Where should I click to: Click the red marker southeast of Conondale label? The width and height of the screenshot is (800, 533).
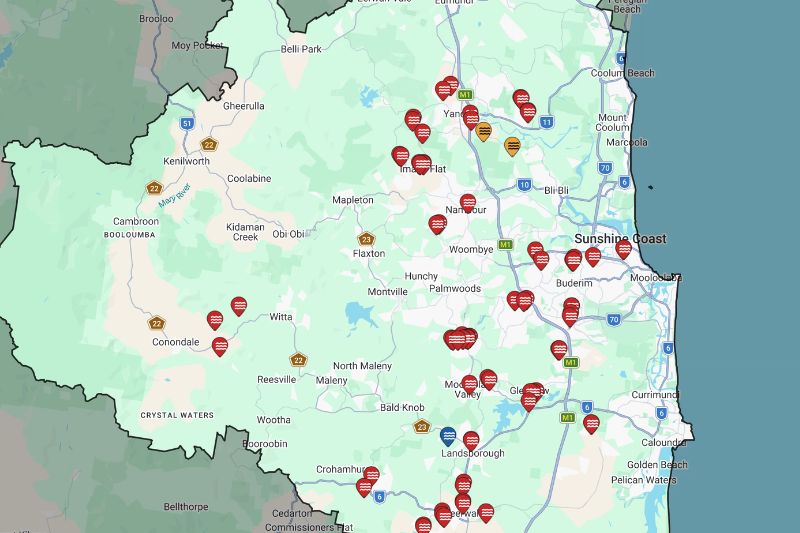220,346
